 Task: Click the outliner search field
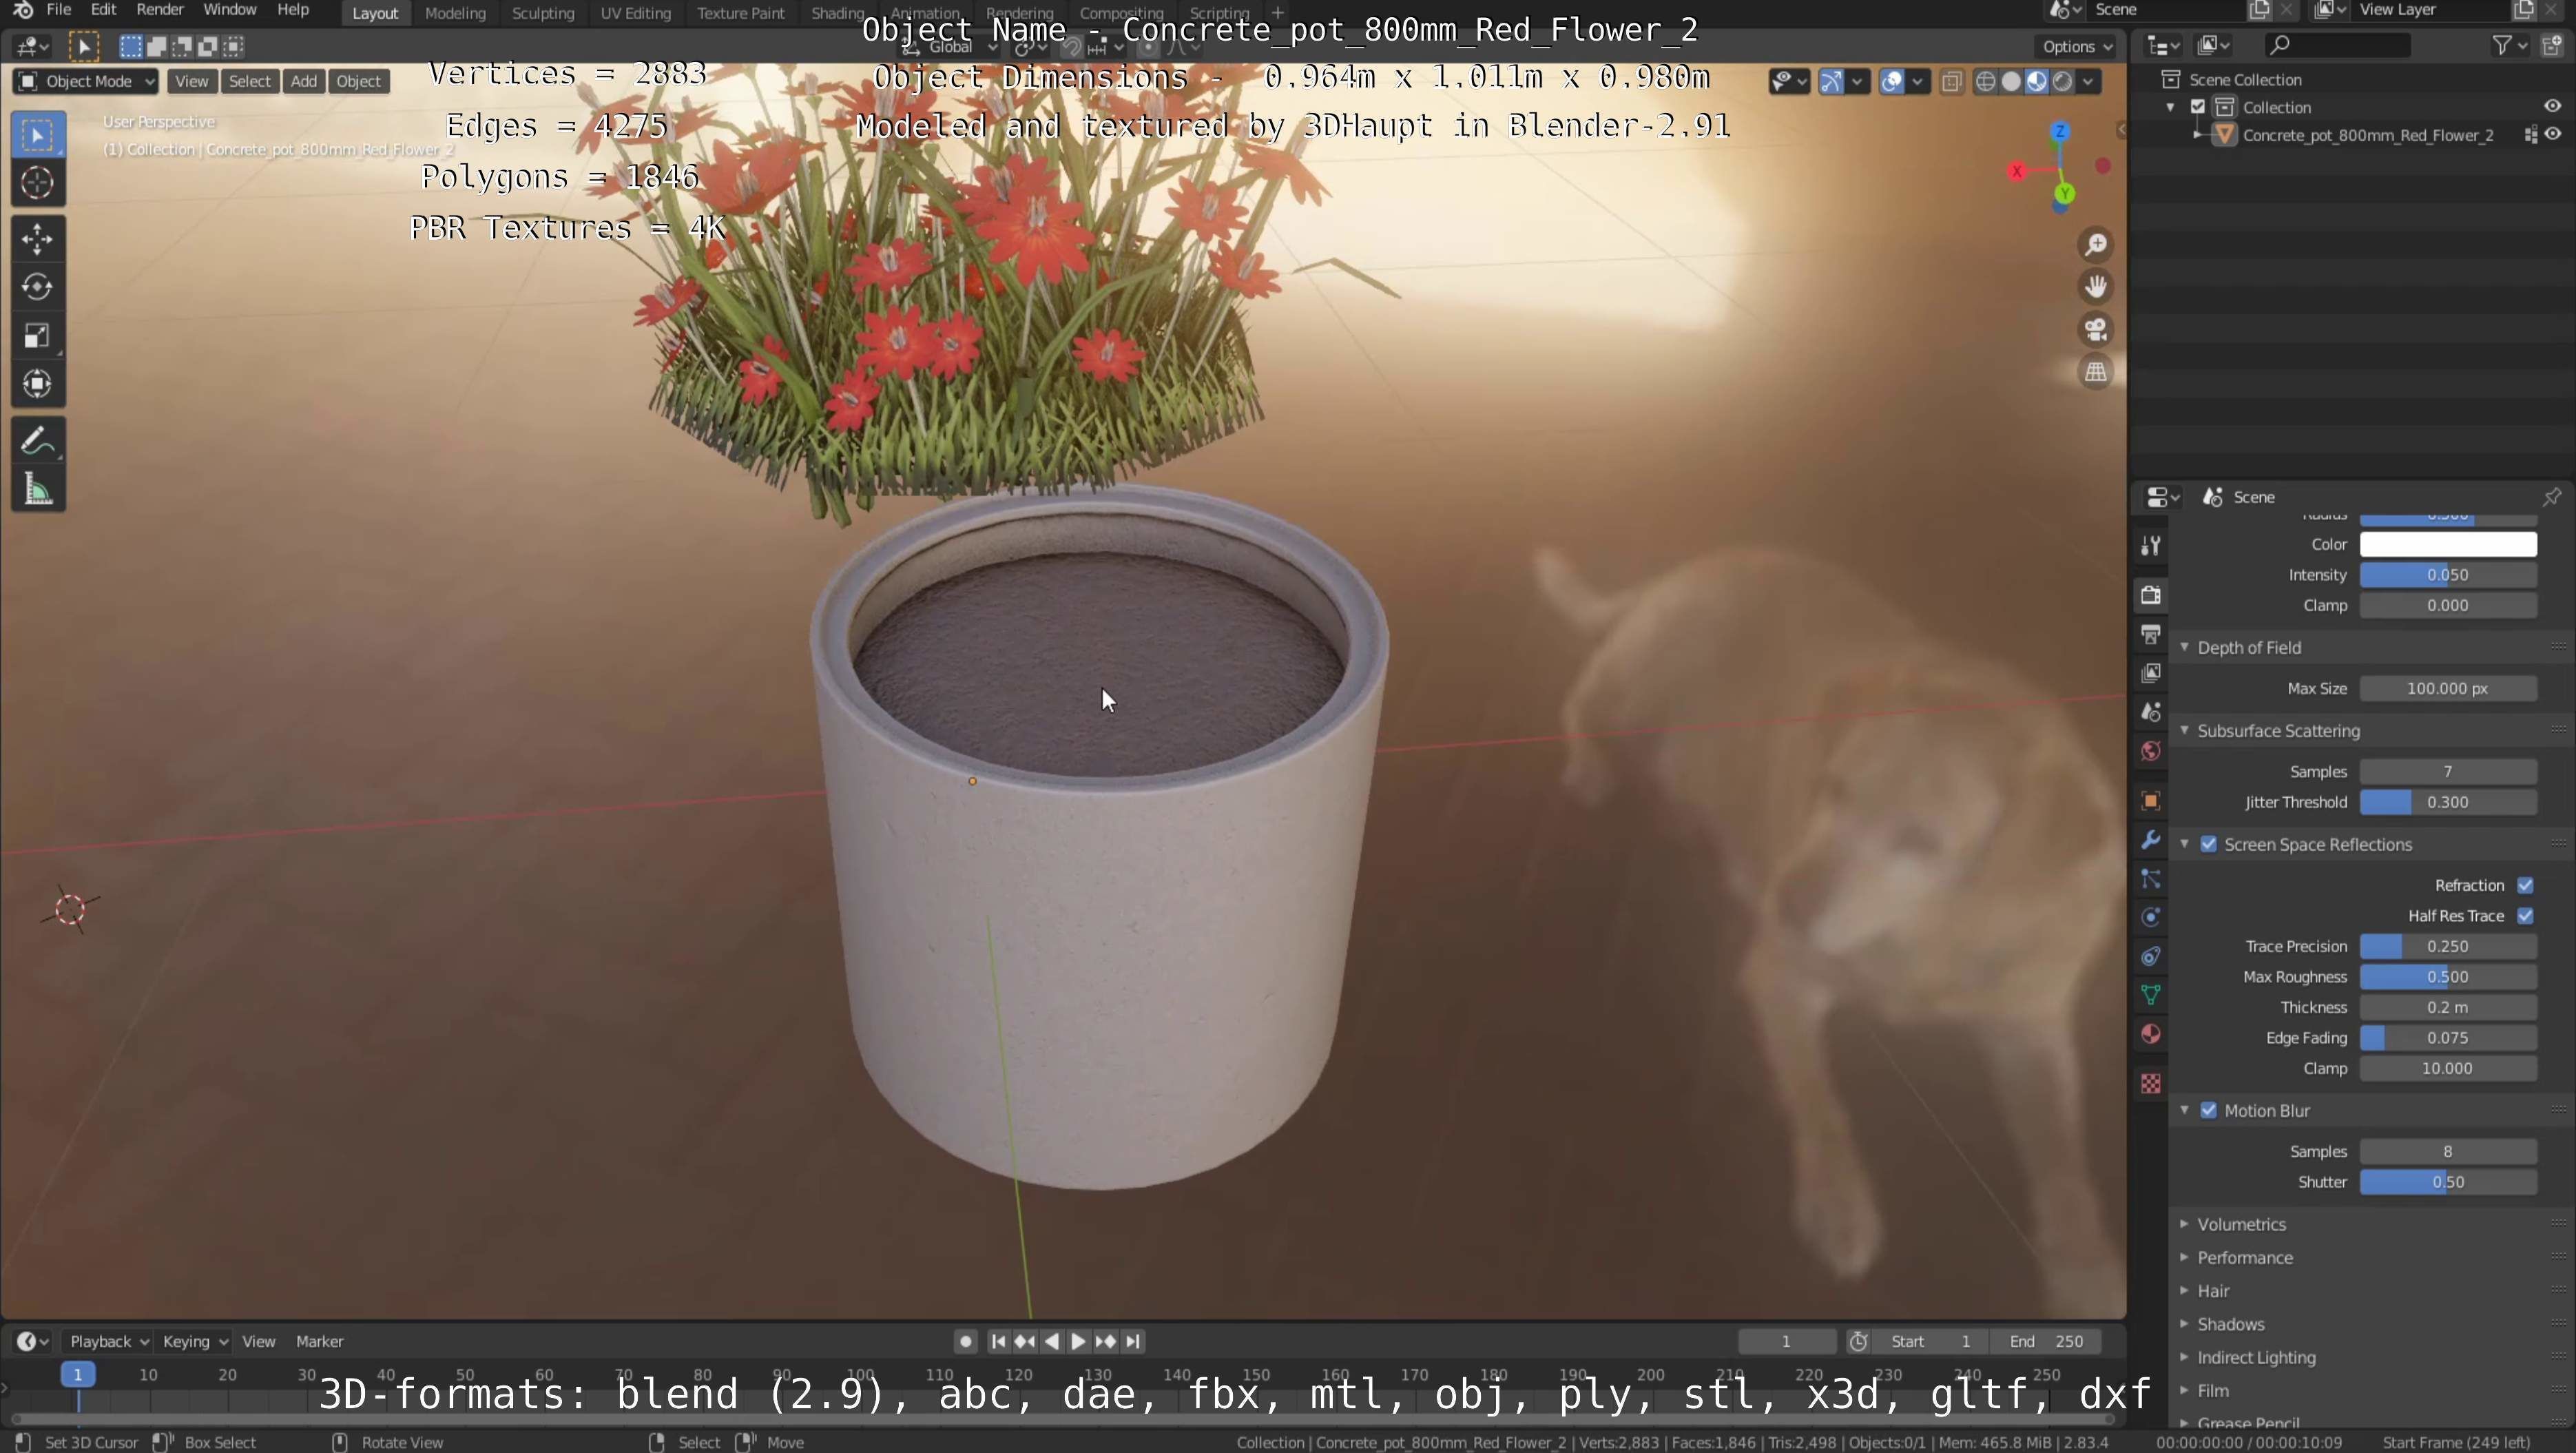click(2337, 45)
